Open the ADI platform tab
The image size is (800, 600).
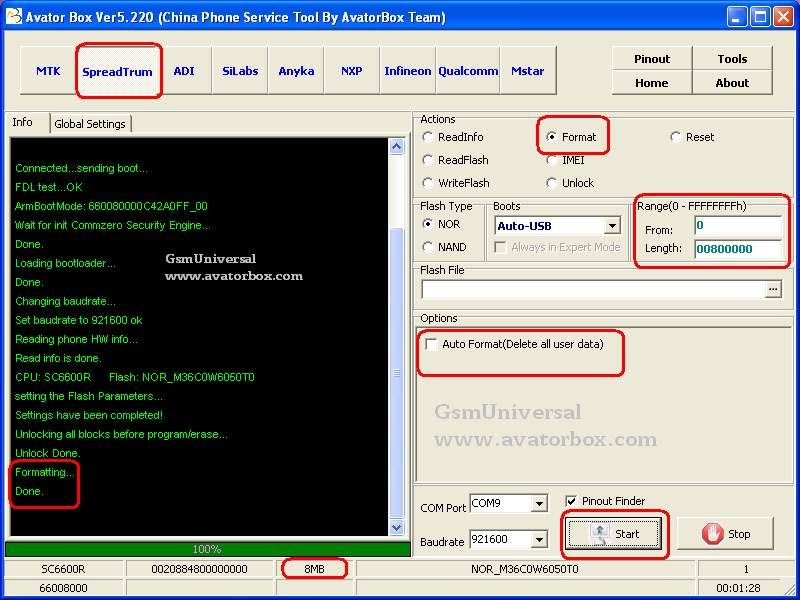coord(184,71)
